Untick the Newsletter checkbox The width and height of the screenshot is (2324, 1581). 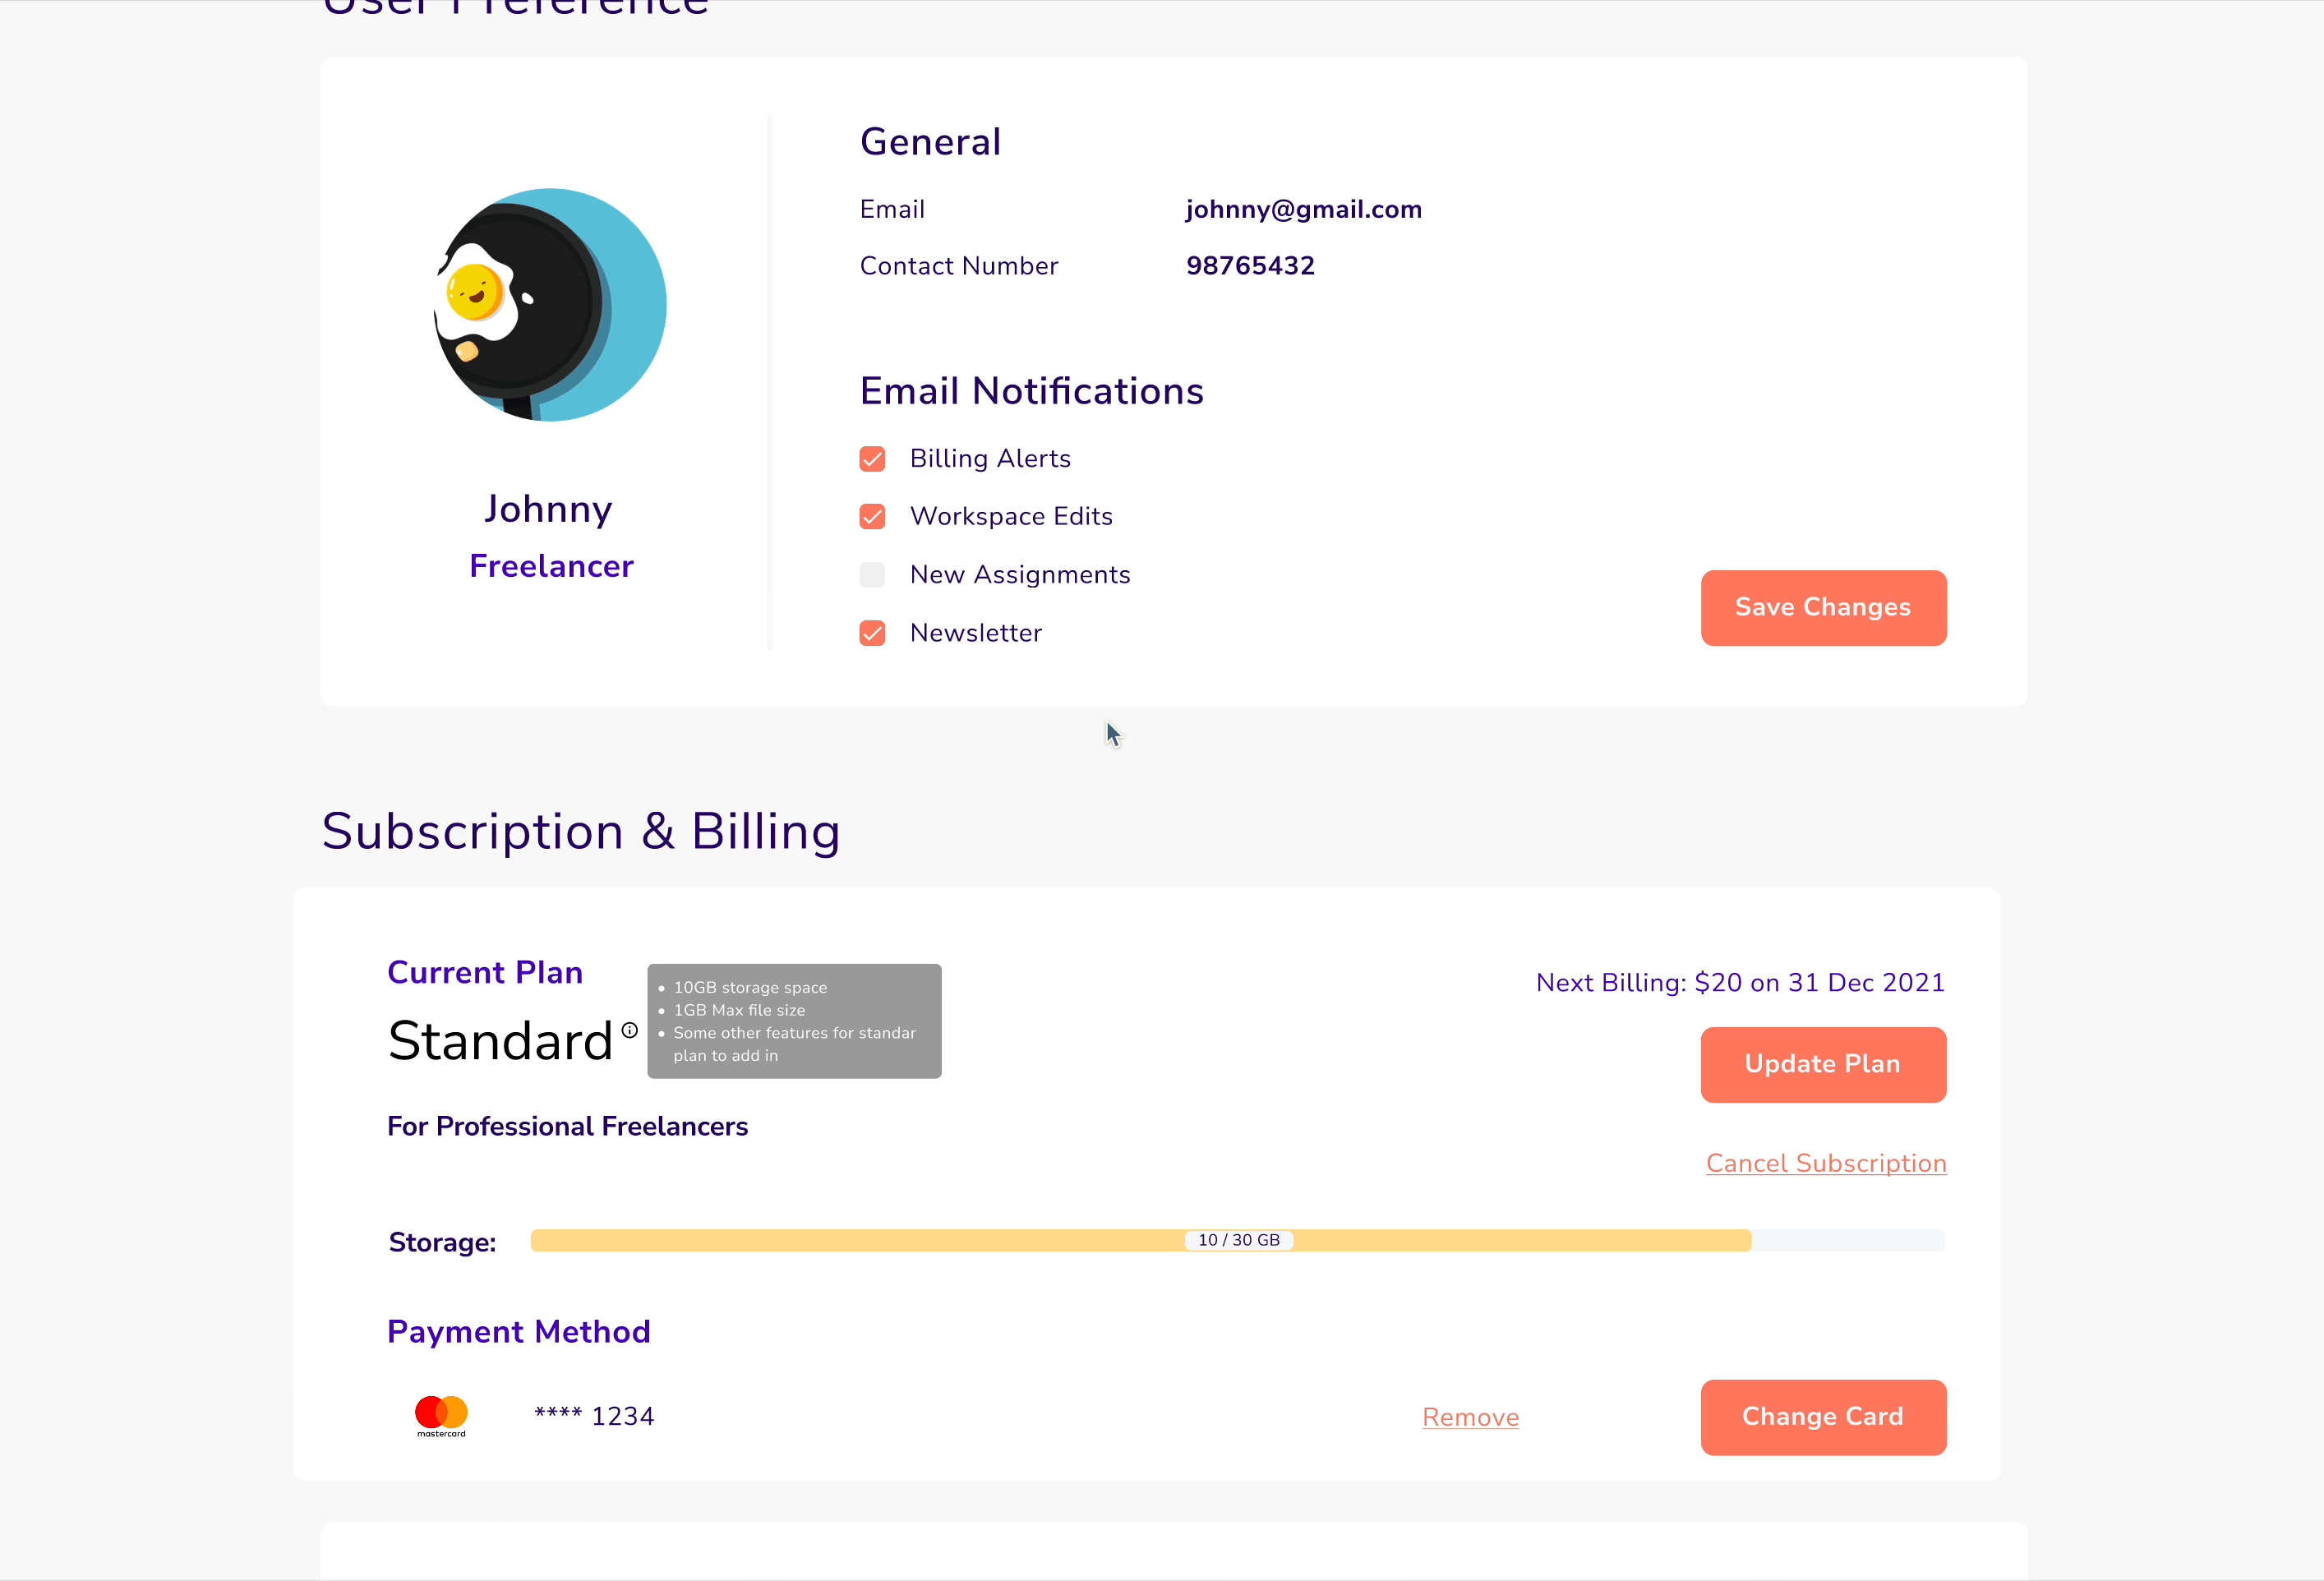(872, 633)
